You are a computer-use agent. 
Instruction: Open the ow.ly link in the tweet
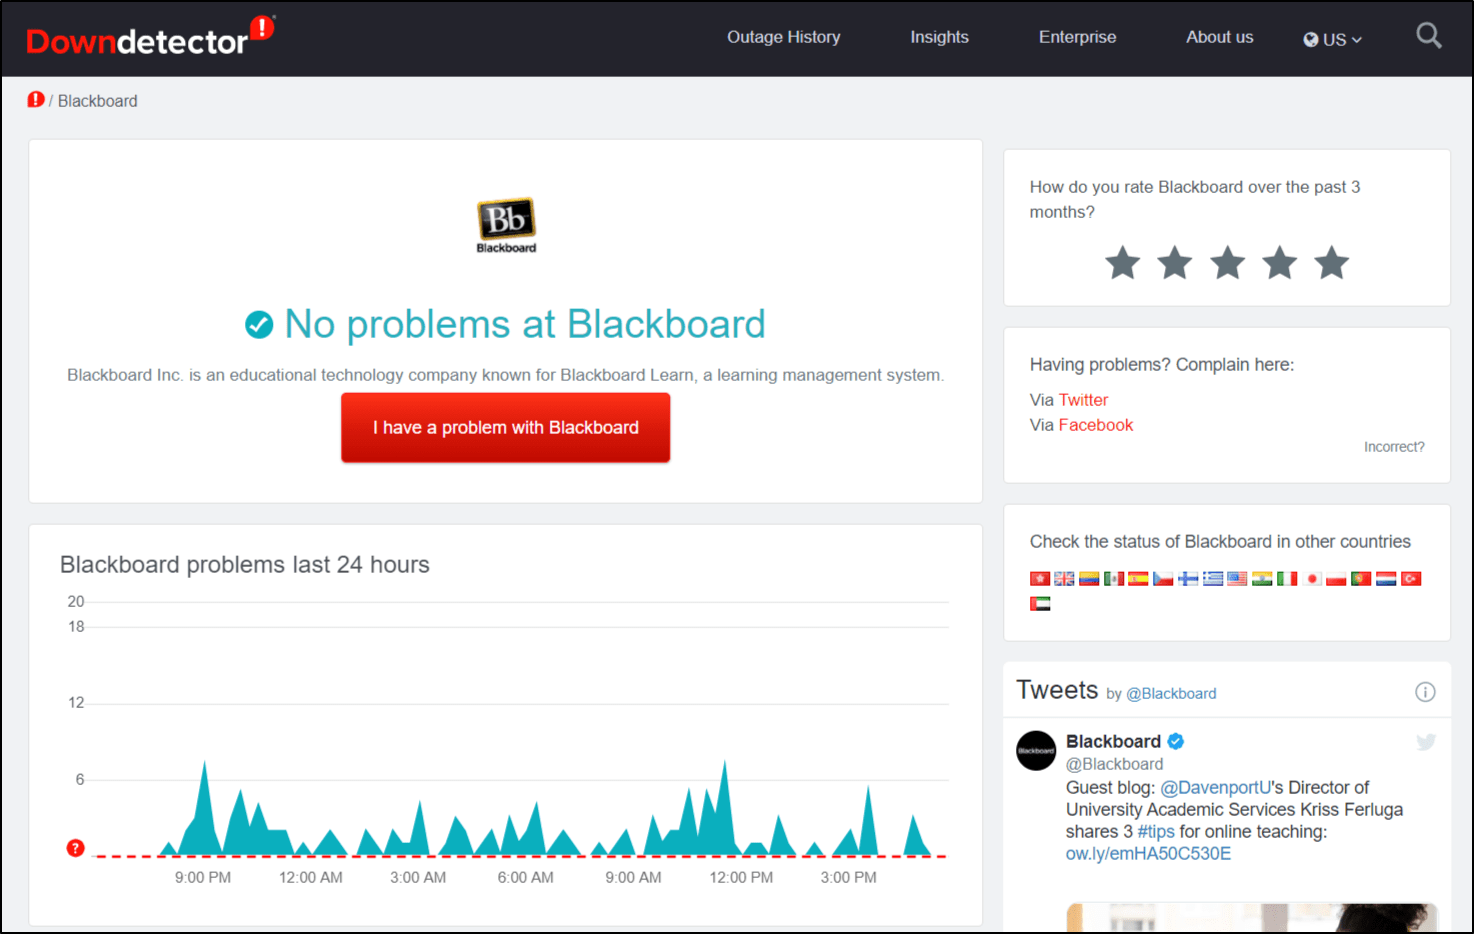click(1148, 853)
